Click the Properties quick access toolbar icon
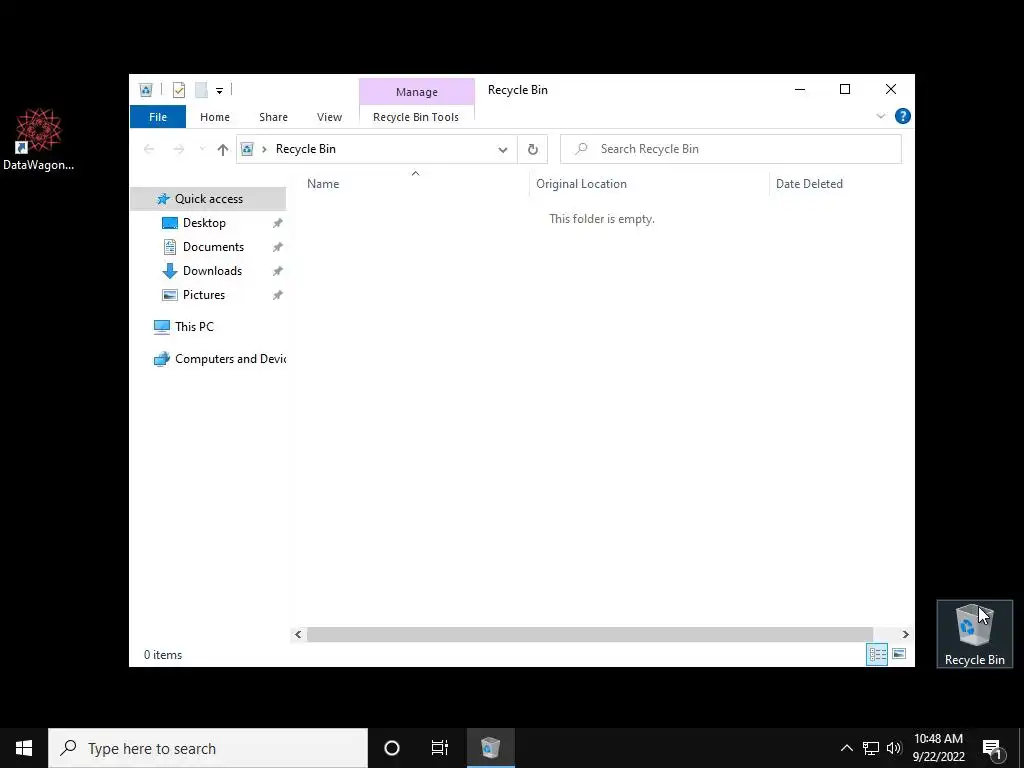This screenshot has width=1024, height=768. pyautogui.click(x=178, y=90)
